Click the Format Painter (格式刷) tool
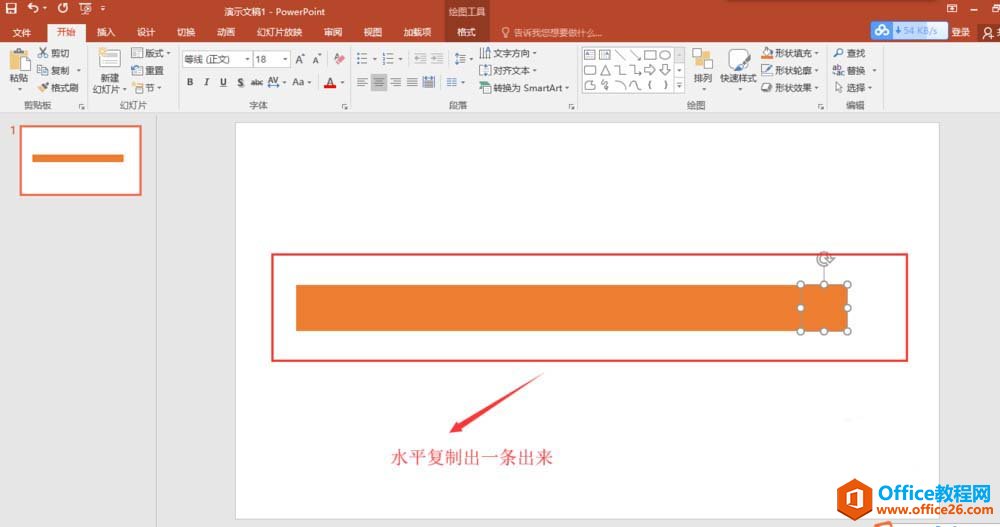Image resolution: width=1000 pixels, height=527 pixels. click(x=58, y=88)
